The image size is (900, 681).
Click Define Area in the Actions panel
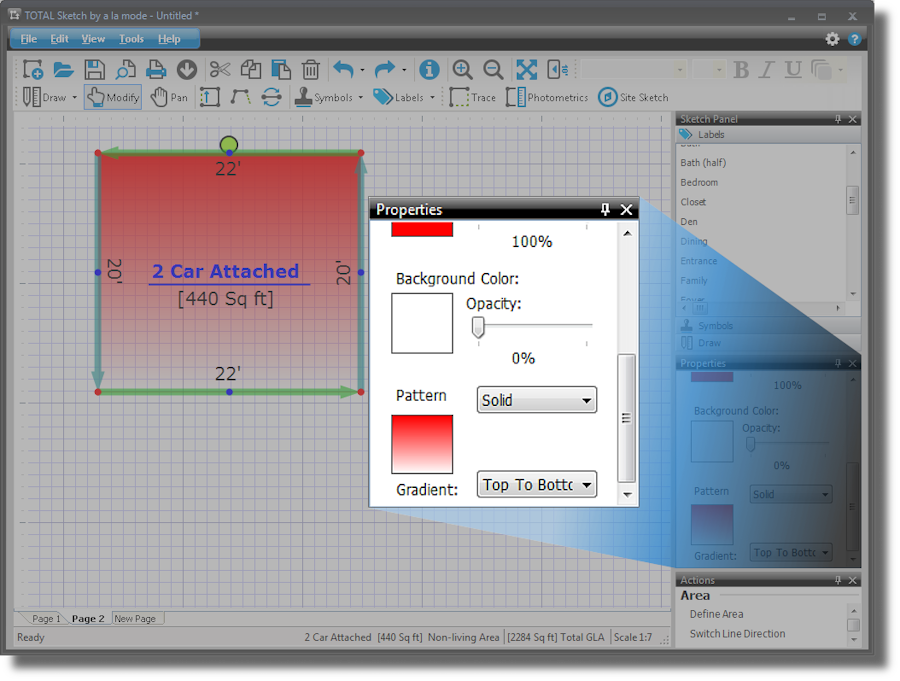(x=716, y=614)
